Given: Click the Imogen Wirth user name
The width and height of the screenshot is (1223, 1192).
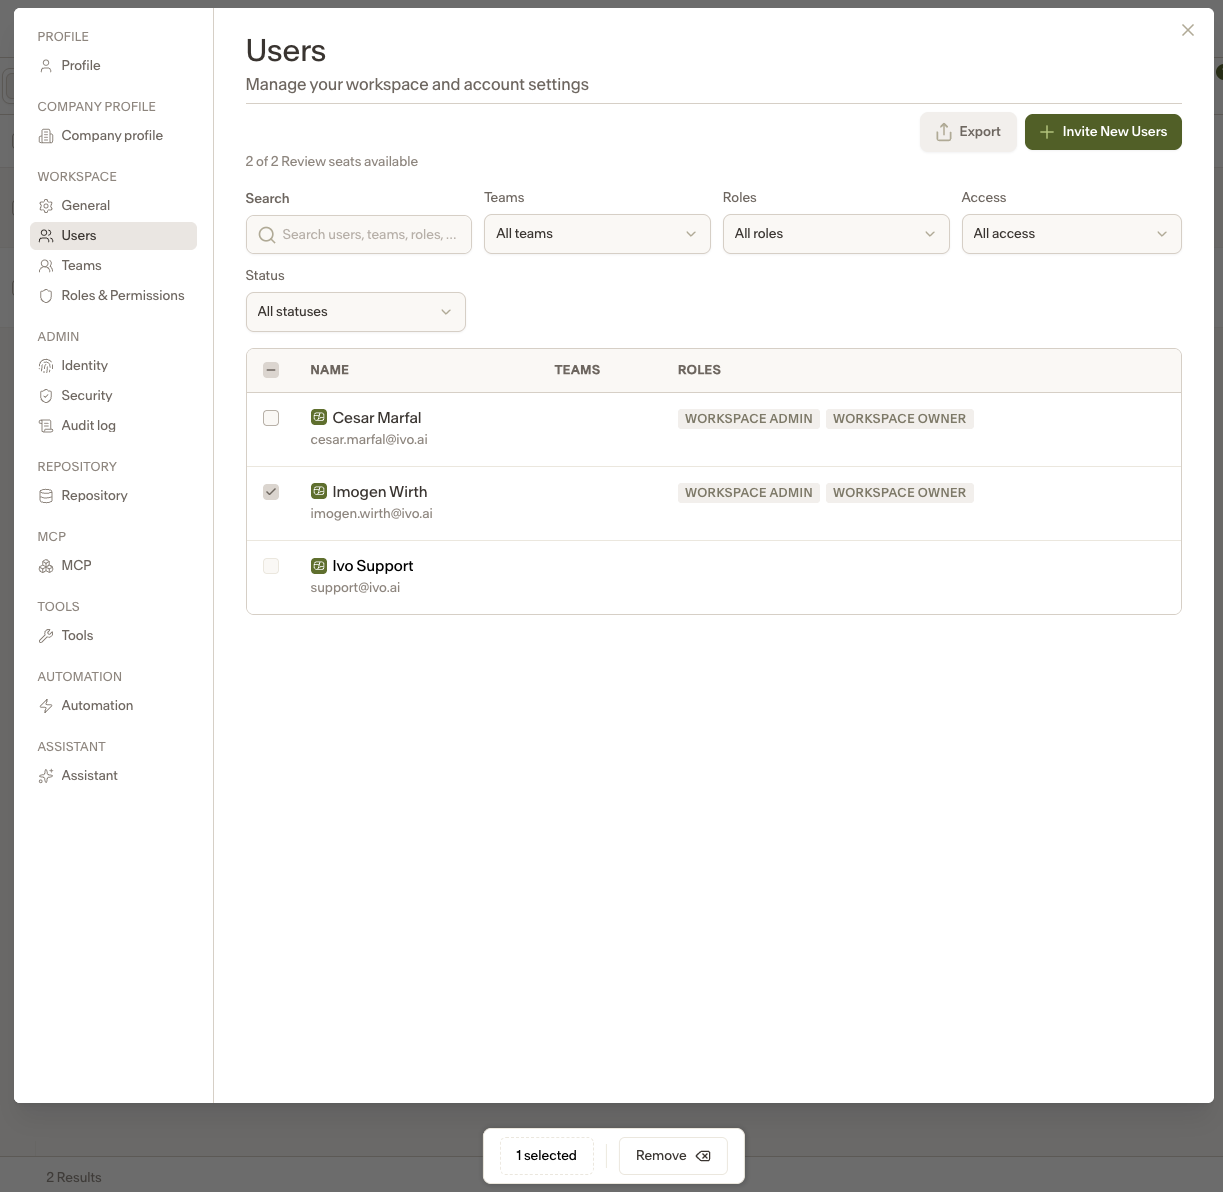Looking at the screenshot, I should coord(380,492).
